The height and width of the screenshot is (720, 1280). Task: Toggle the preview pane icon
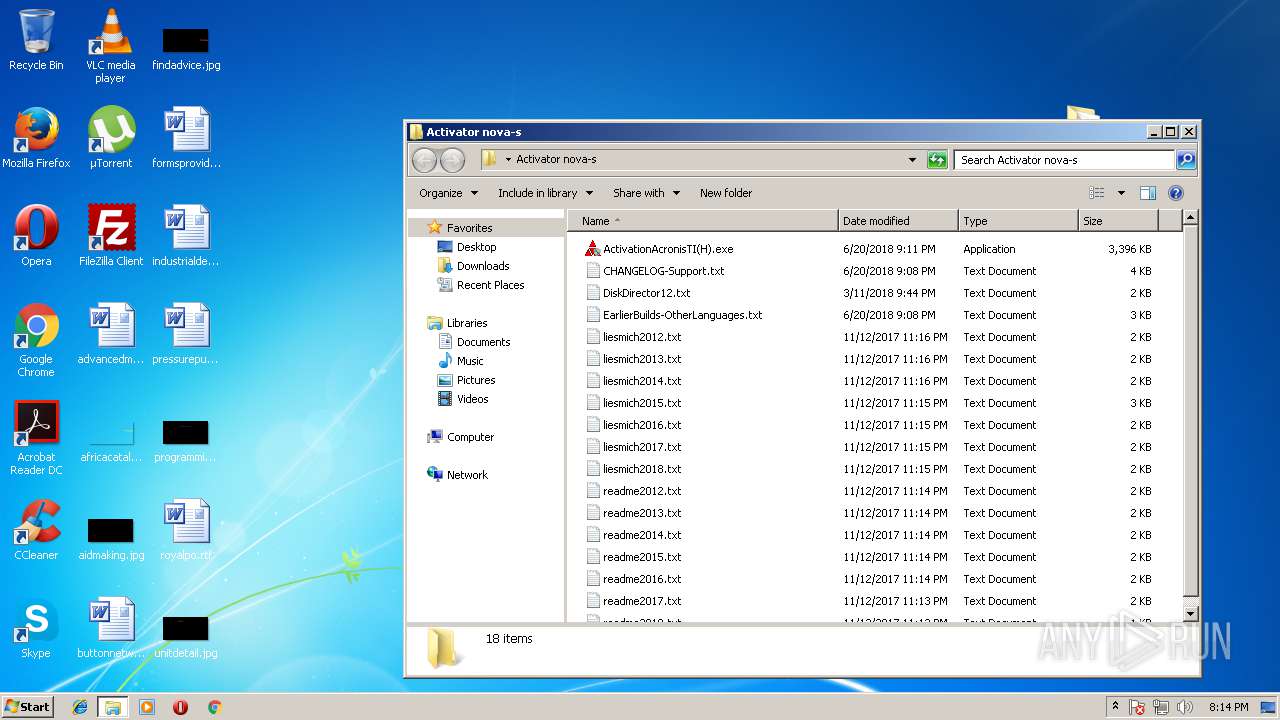(1148, 193)
